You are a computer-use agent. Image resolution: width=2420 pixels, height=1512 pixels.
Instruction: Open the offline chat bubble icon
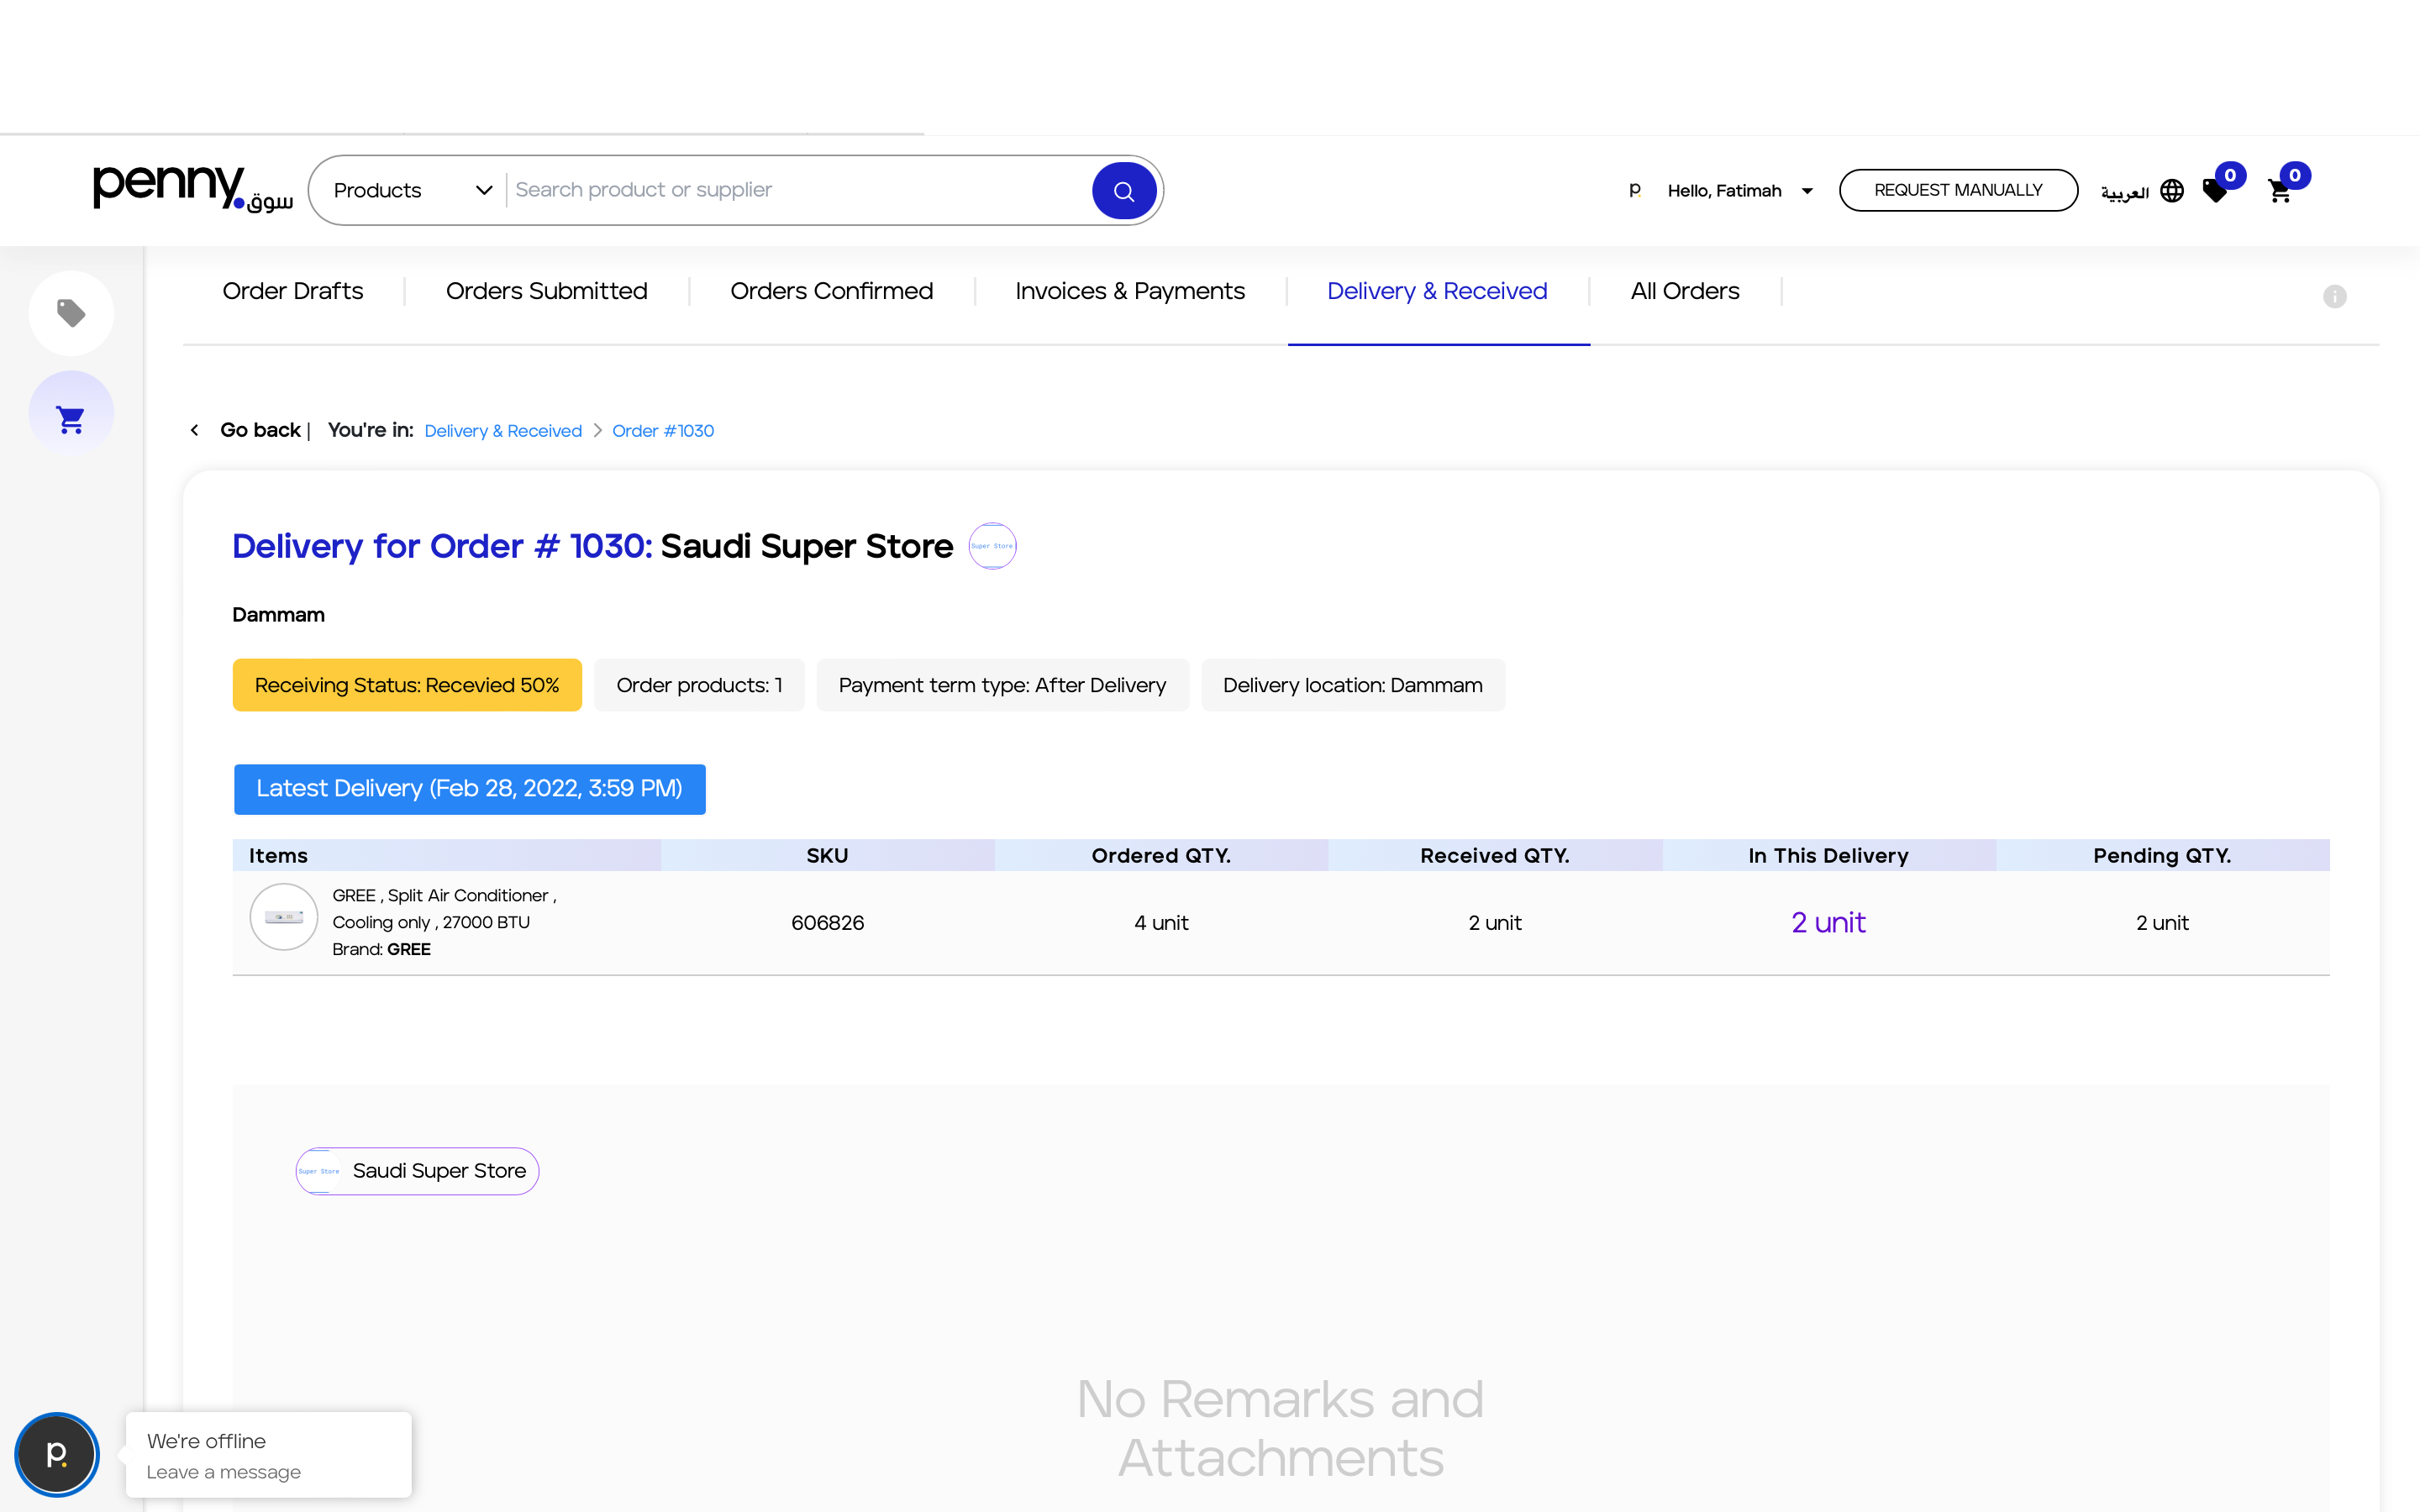[57, 1454]
